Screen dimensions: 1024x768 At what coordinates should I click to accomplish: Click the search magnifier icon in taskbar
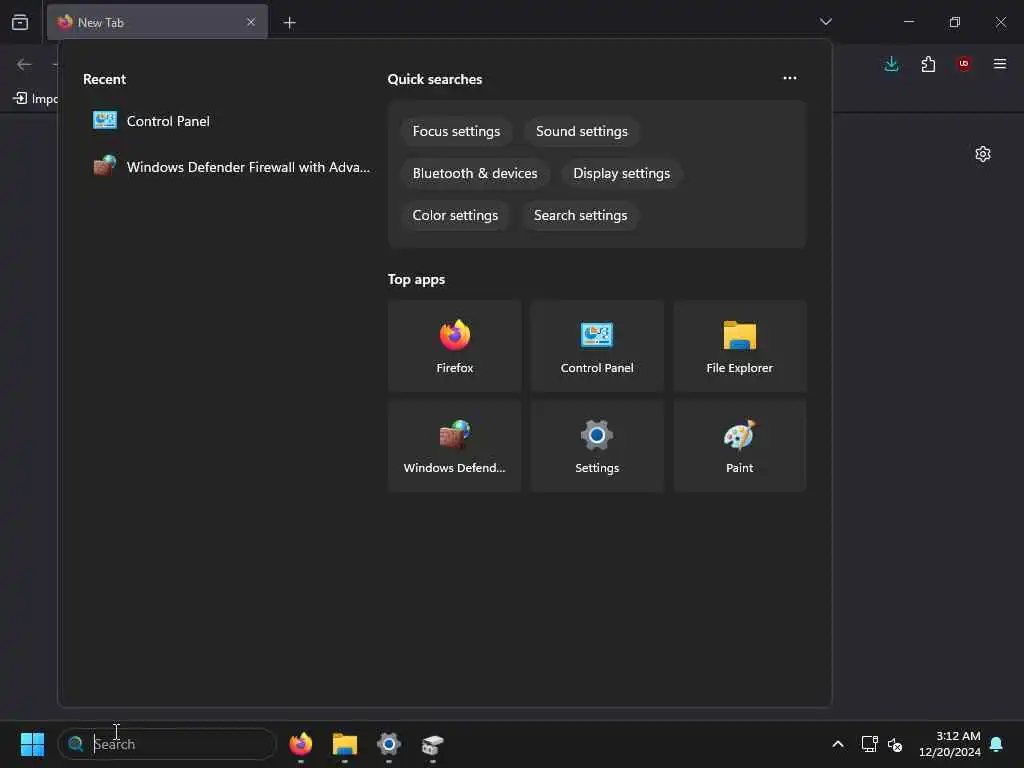[x=76, y=744]
